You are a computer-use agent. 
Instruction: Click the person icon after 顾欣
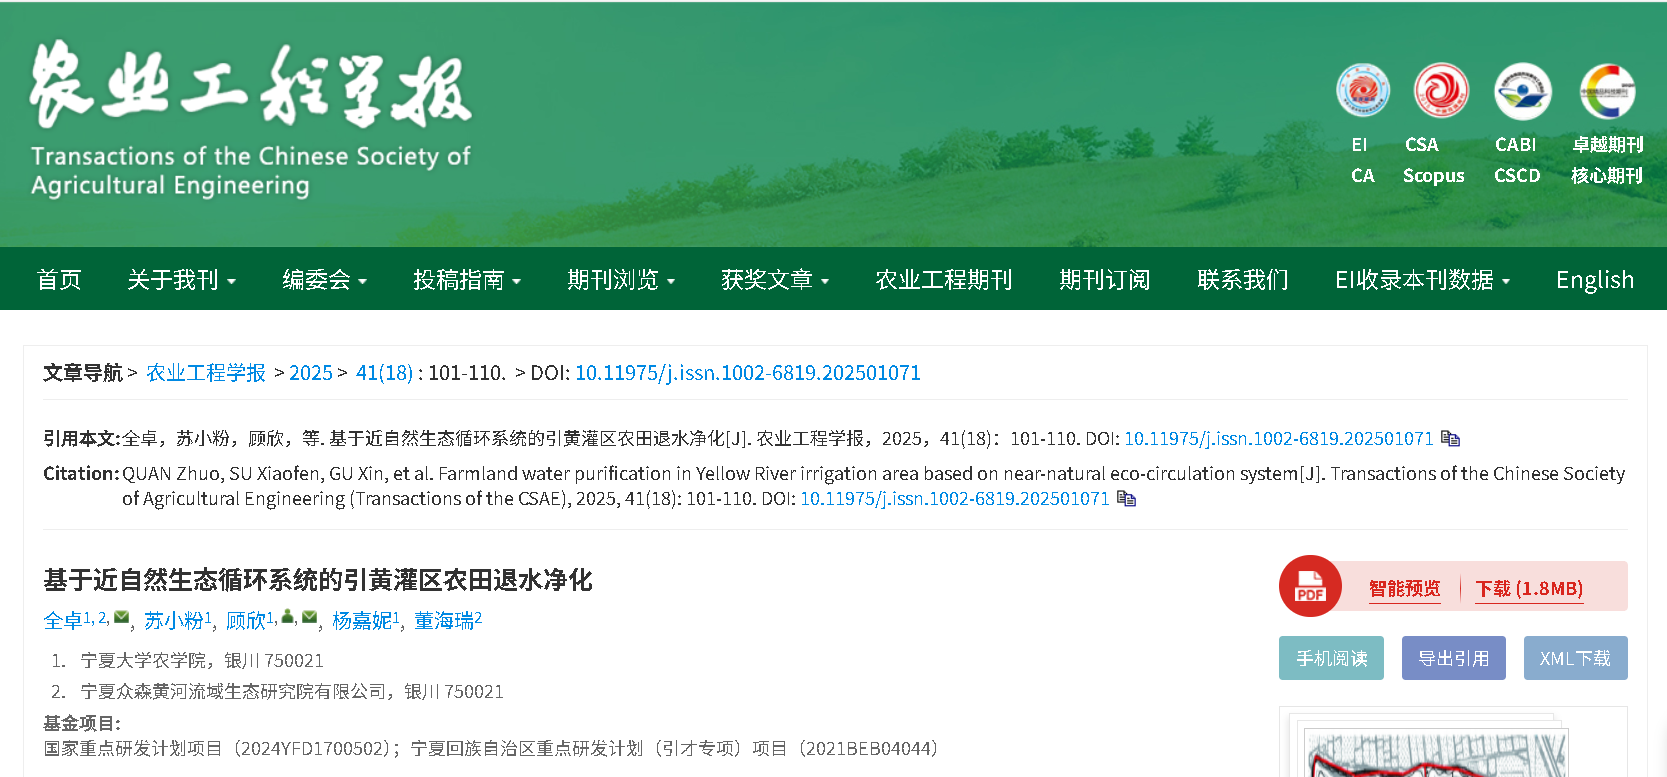[x=288, y=617]
